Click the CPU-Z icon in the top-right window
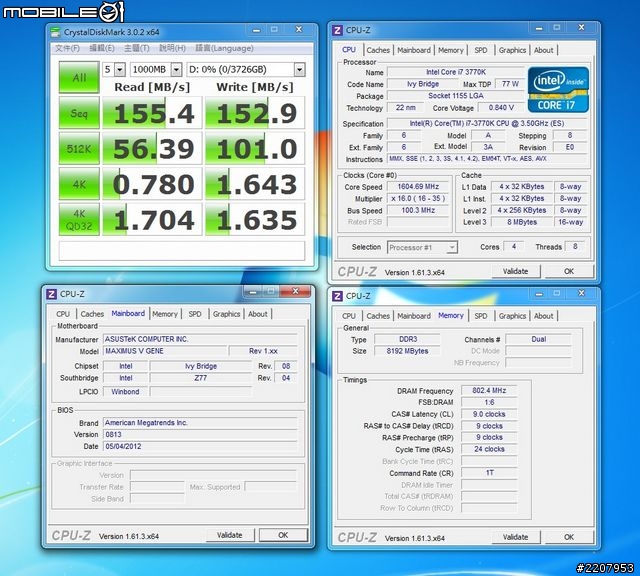The image size is (640, 576). coord(337,30)
